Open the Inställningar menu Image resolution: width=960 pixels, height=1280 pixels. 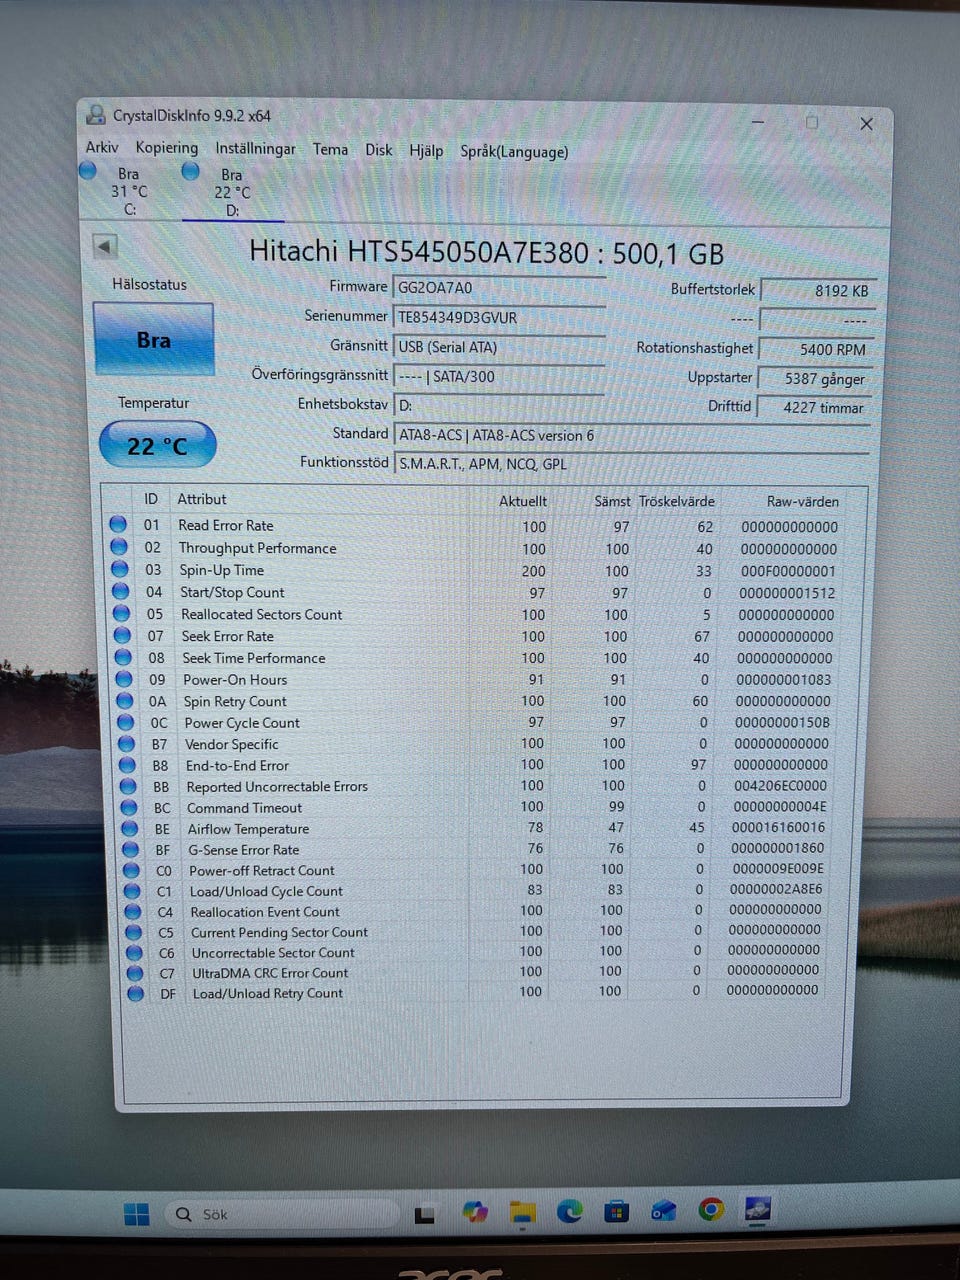pyautogui.click(x=255, y=149)
